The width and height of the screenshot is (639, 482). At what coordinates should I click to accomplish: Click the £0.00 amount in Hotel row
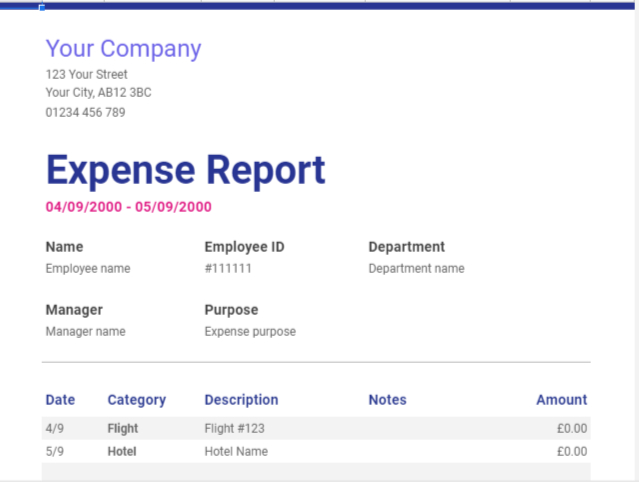(x=572, y=451)
